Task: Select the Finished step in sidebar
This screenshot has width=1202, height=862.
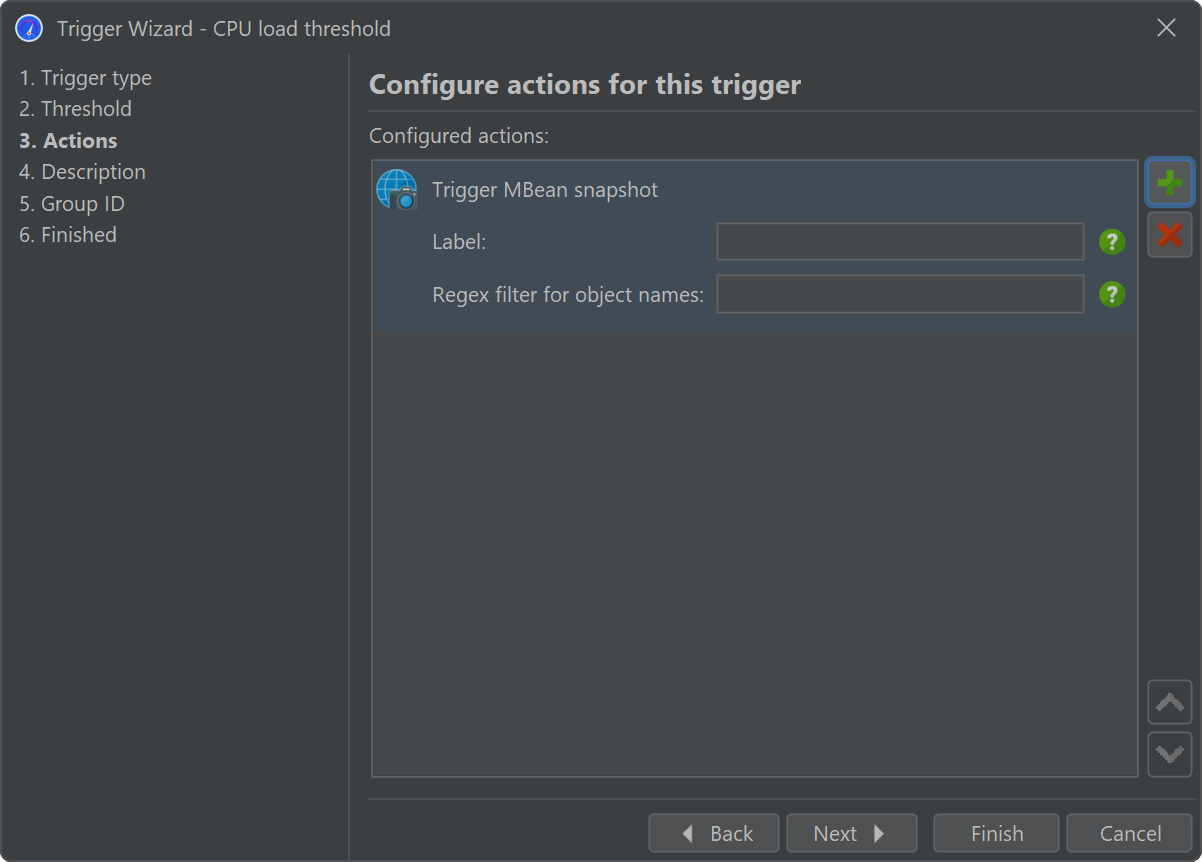Action: click(x=68, y=235)
